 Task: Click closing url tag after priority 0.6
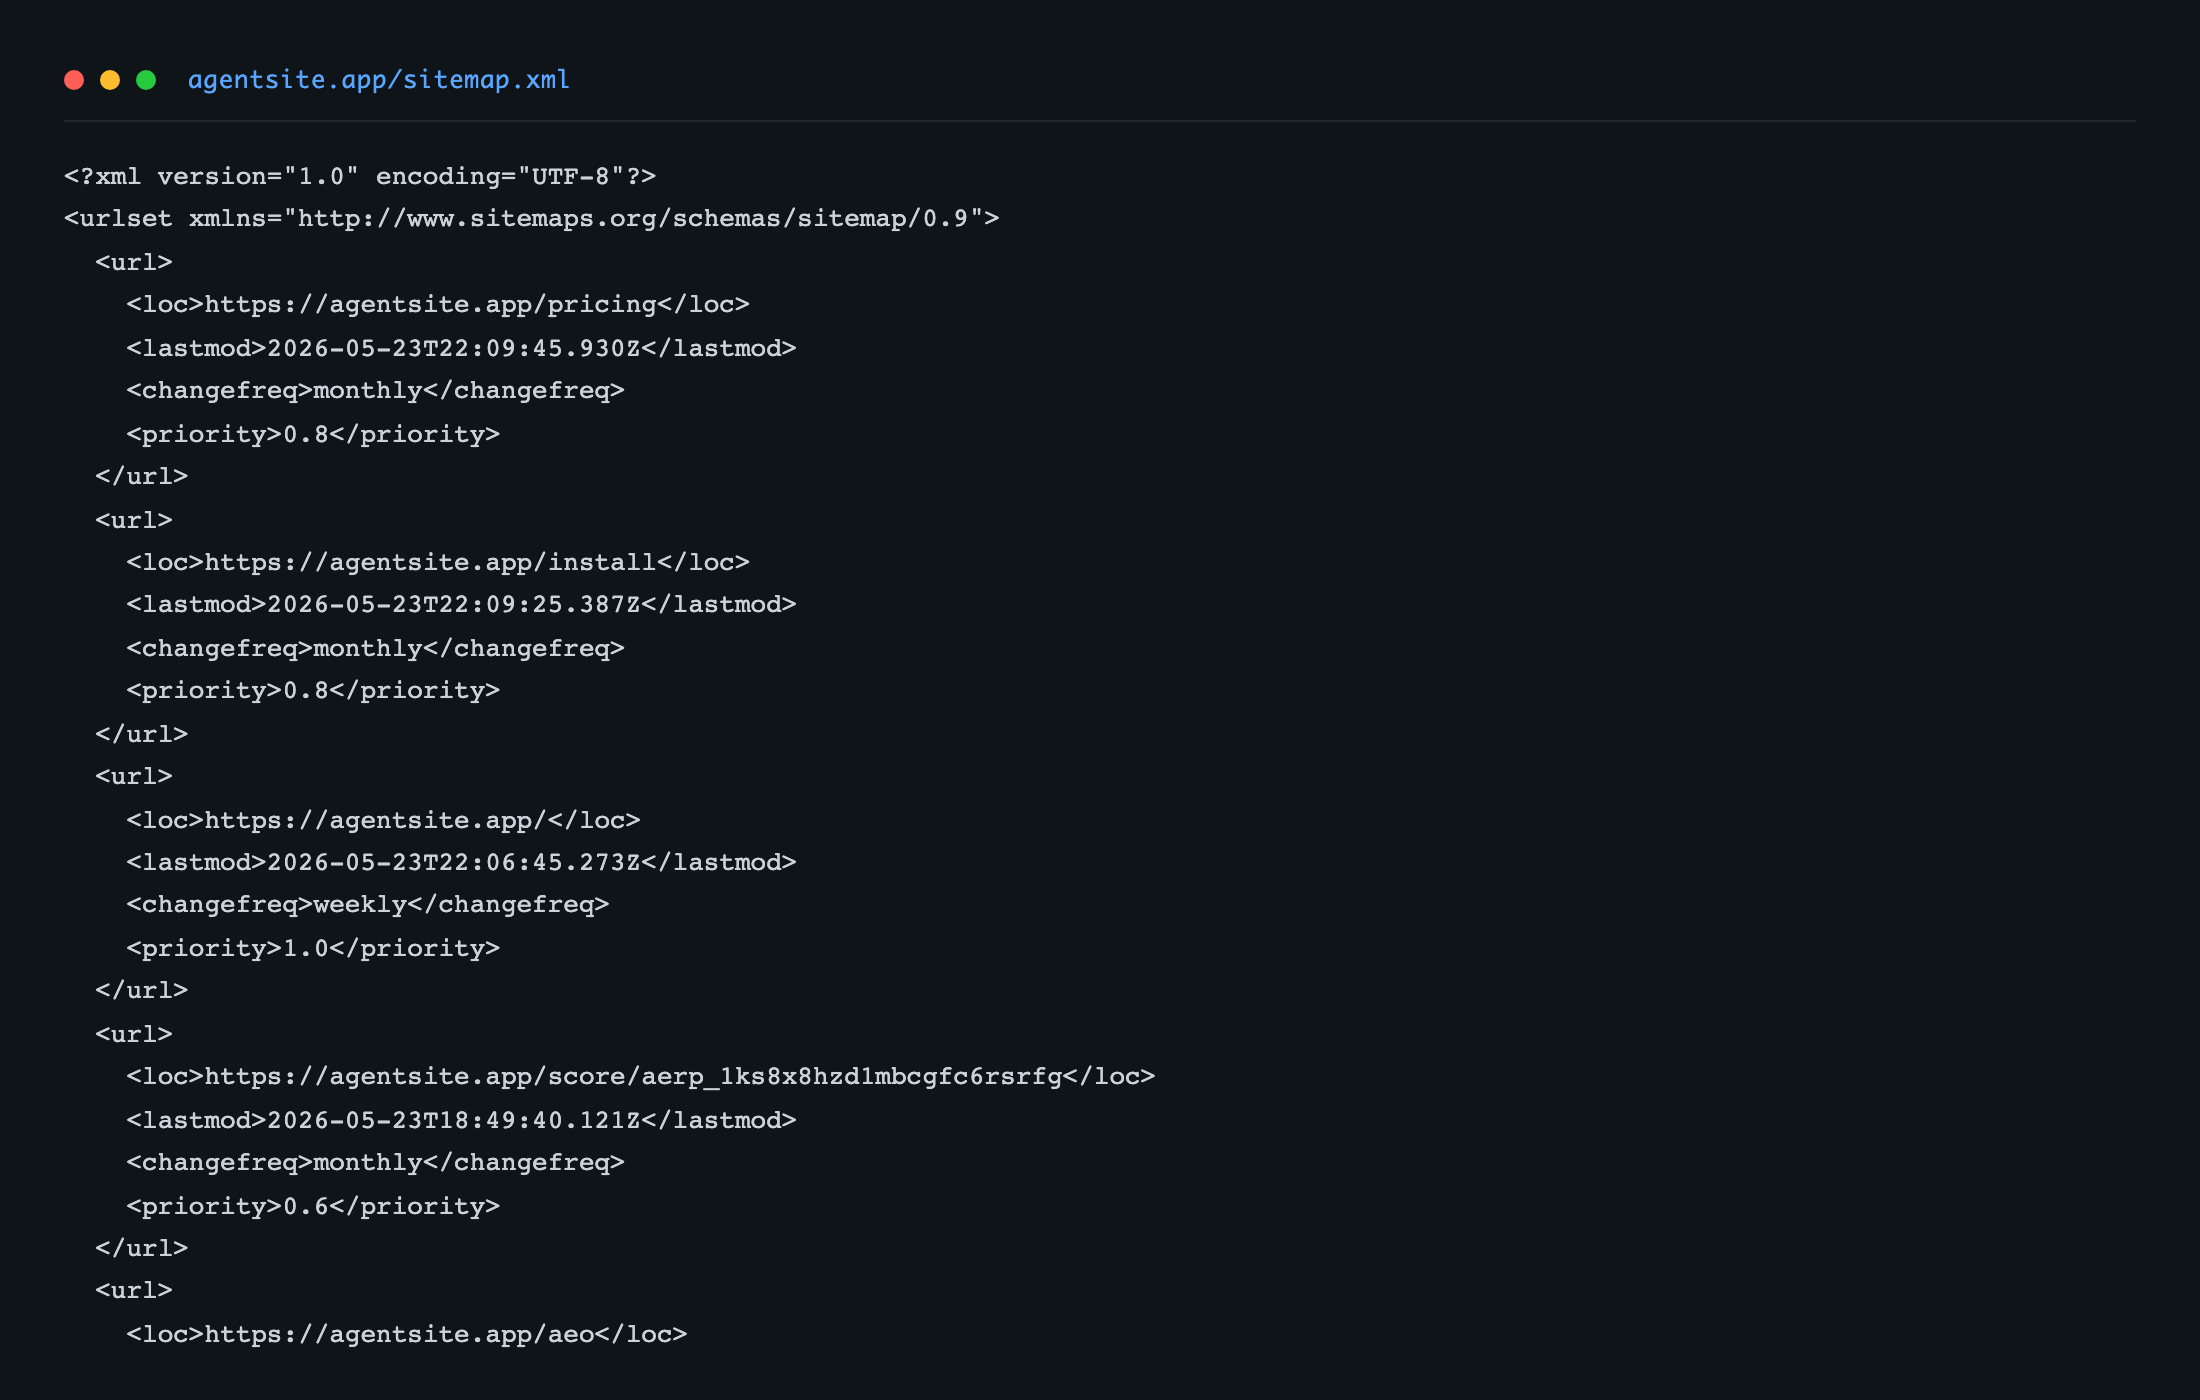(141, 1248)
